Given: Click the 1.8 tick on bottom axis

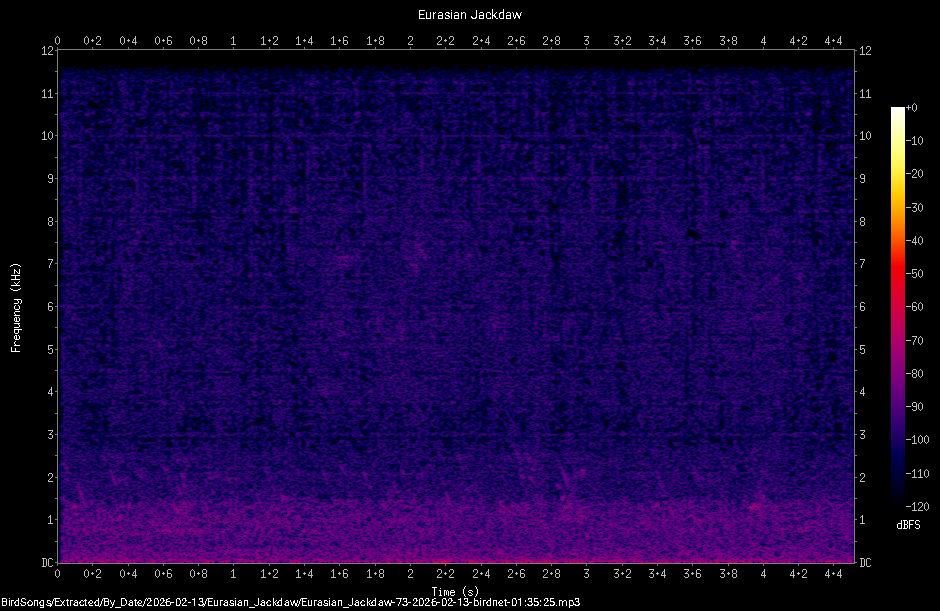Looking at the screenshot, I should tap(373, 574).
